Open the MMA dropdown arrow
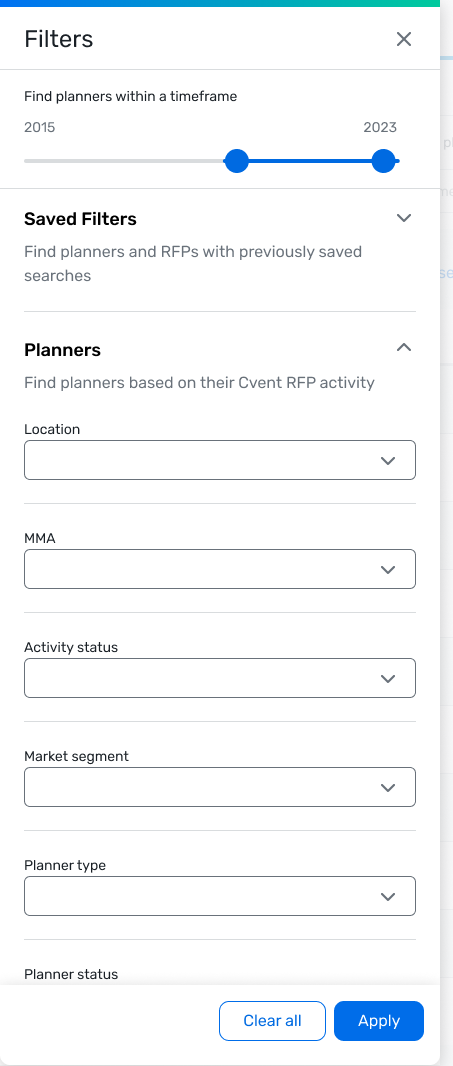453x1066 pixels. 388,569
